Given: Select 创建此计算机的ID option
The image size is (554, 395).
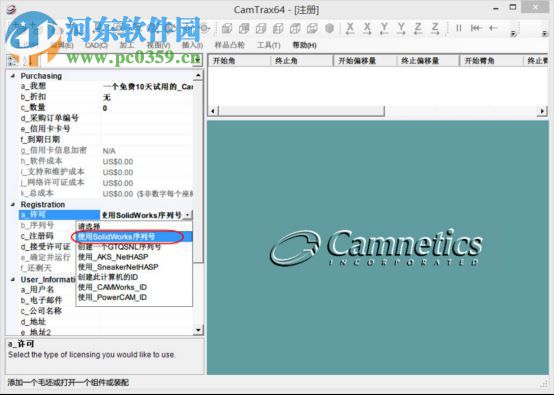Looking at the screenshot, I should click(134, 277).
